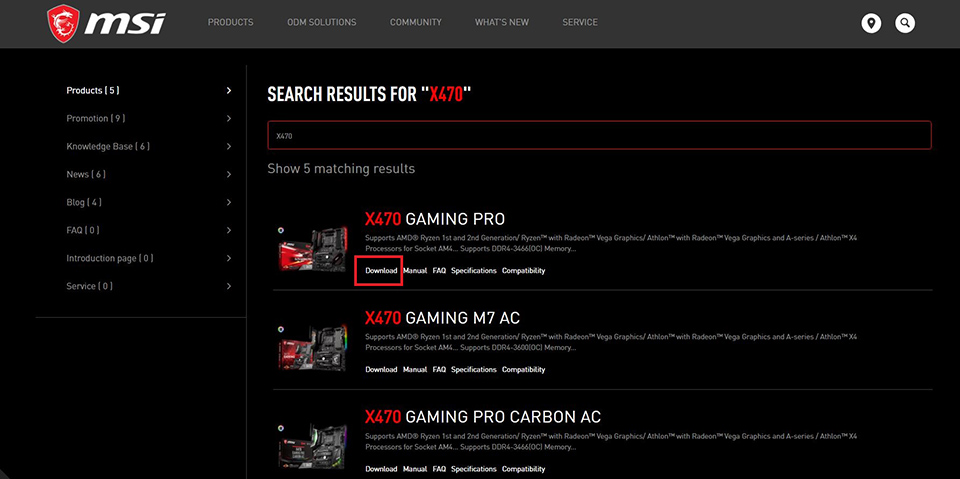Select Knowledge Base (6) filter
Image resolution: width=960 pixels, height=479 pixels.
(108, 146)
